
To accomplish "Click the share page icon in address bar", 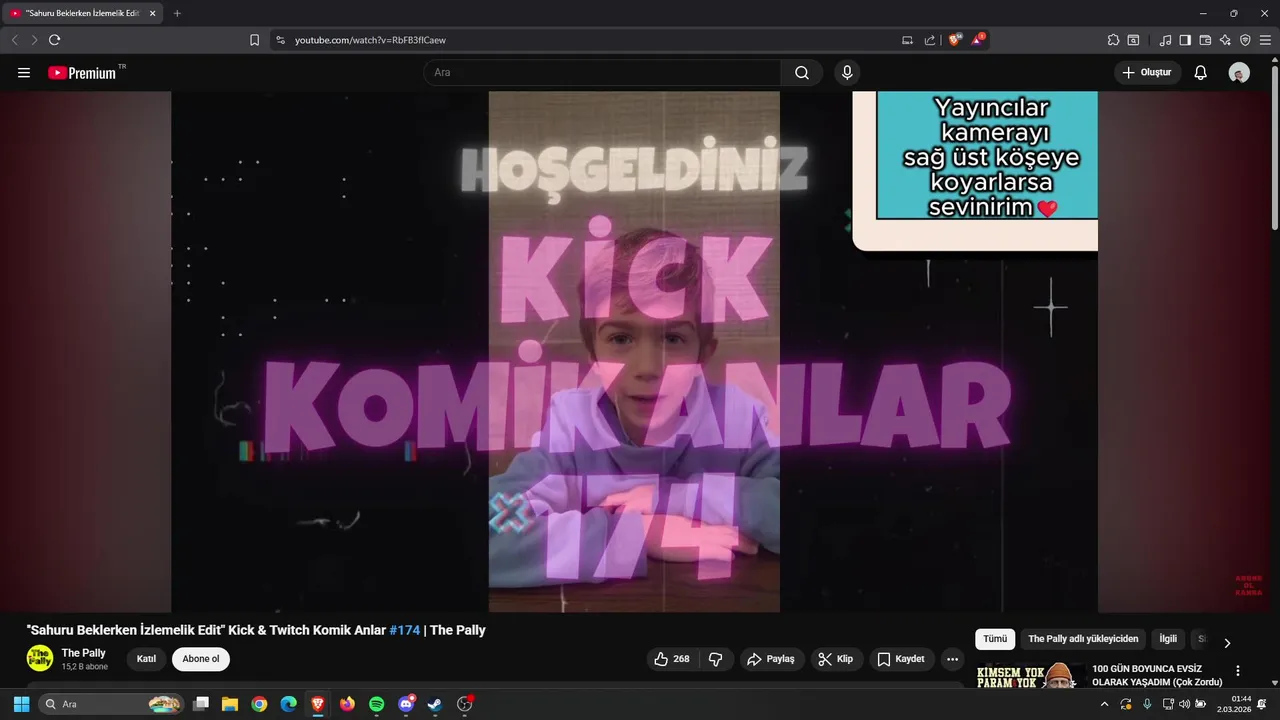I will [930, 40].
